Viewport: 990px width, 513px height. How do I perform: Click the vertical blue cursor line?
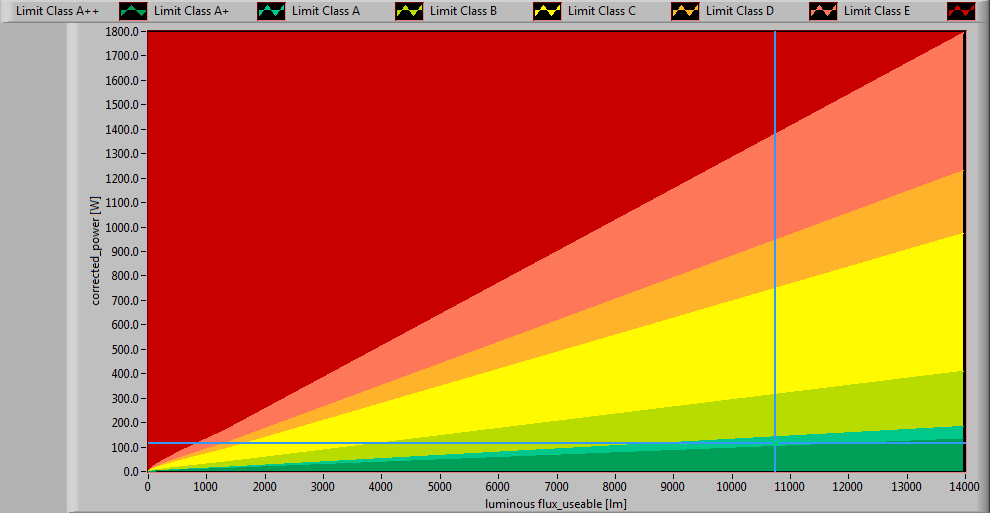[775, 250]
